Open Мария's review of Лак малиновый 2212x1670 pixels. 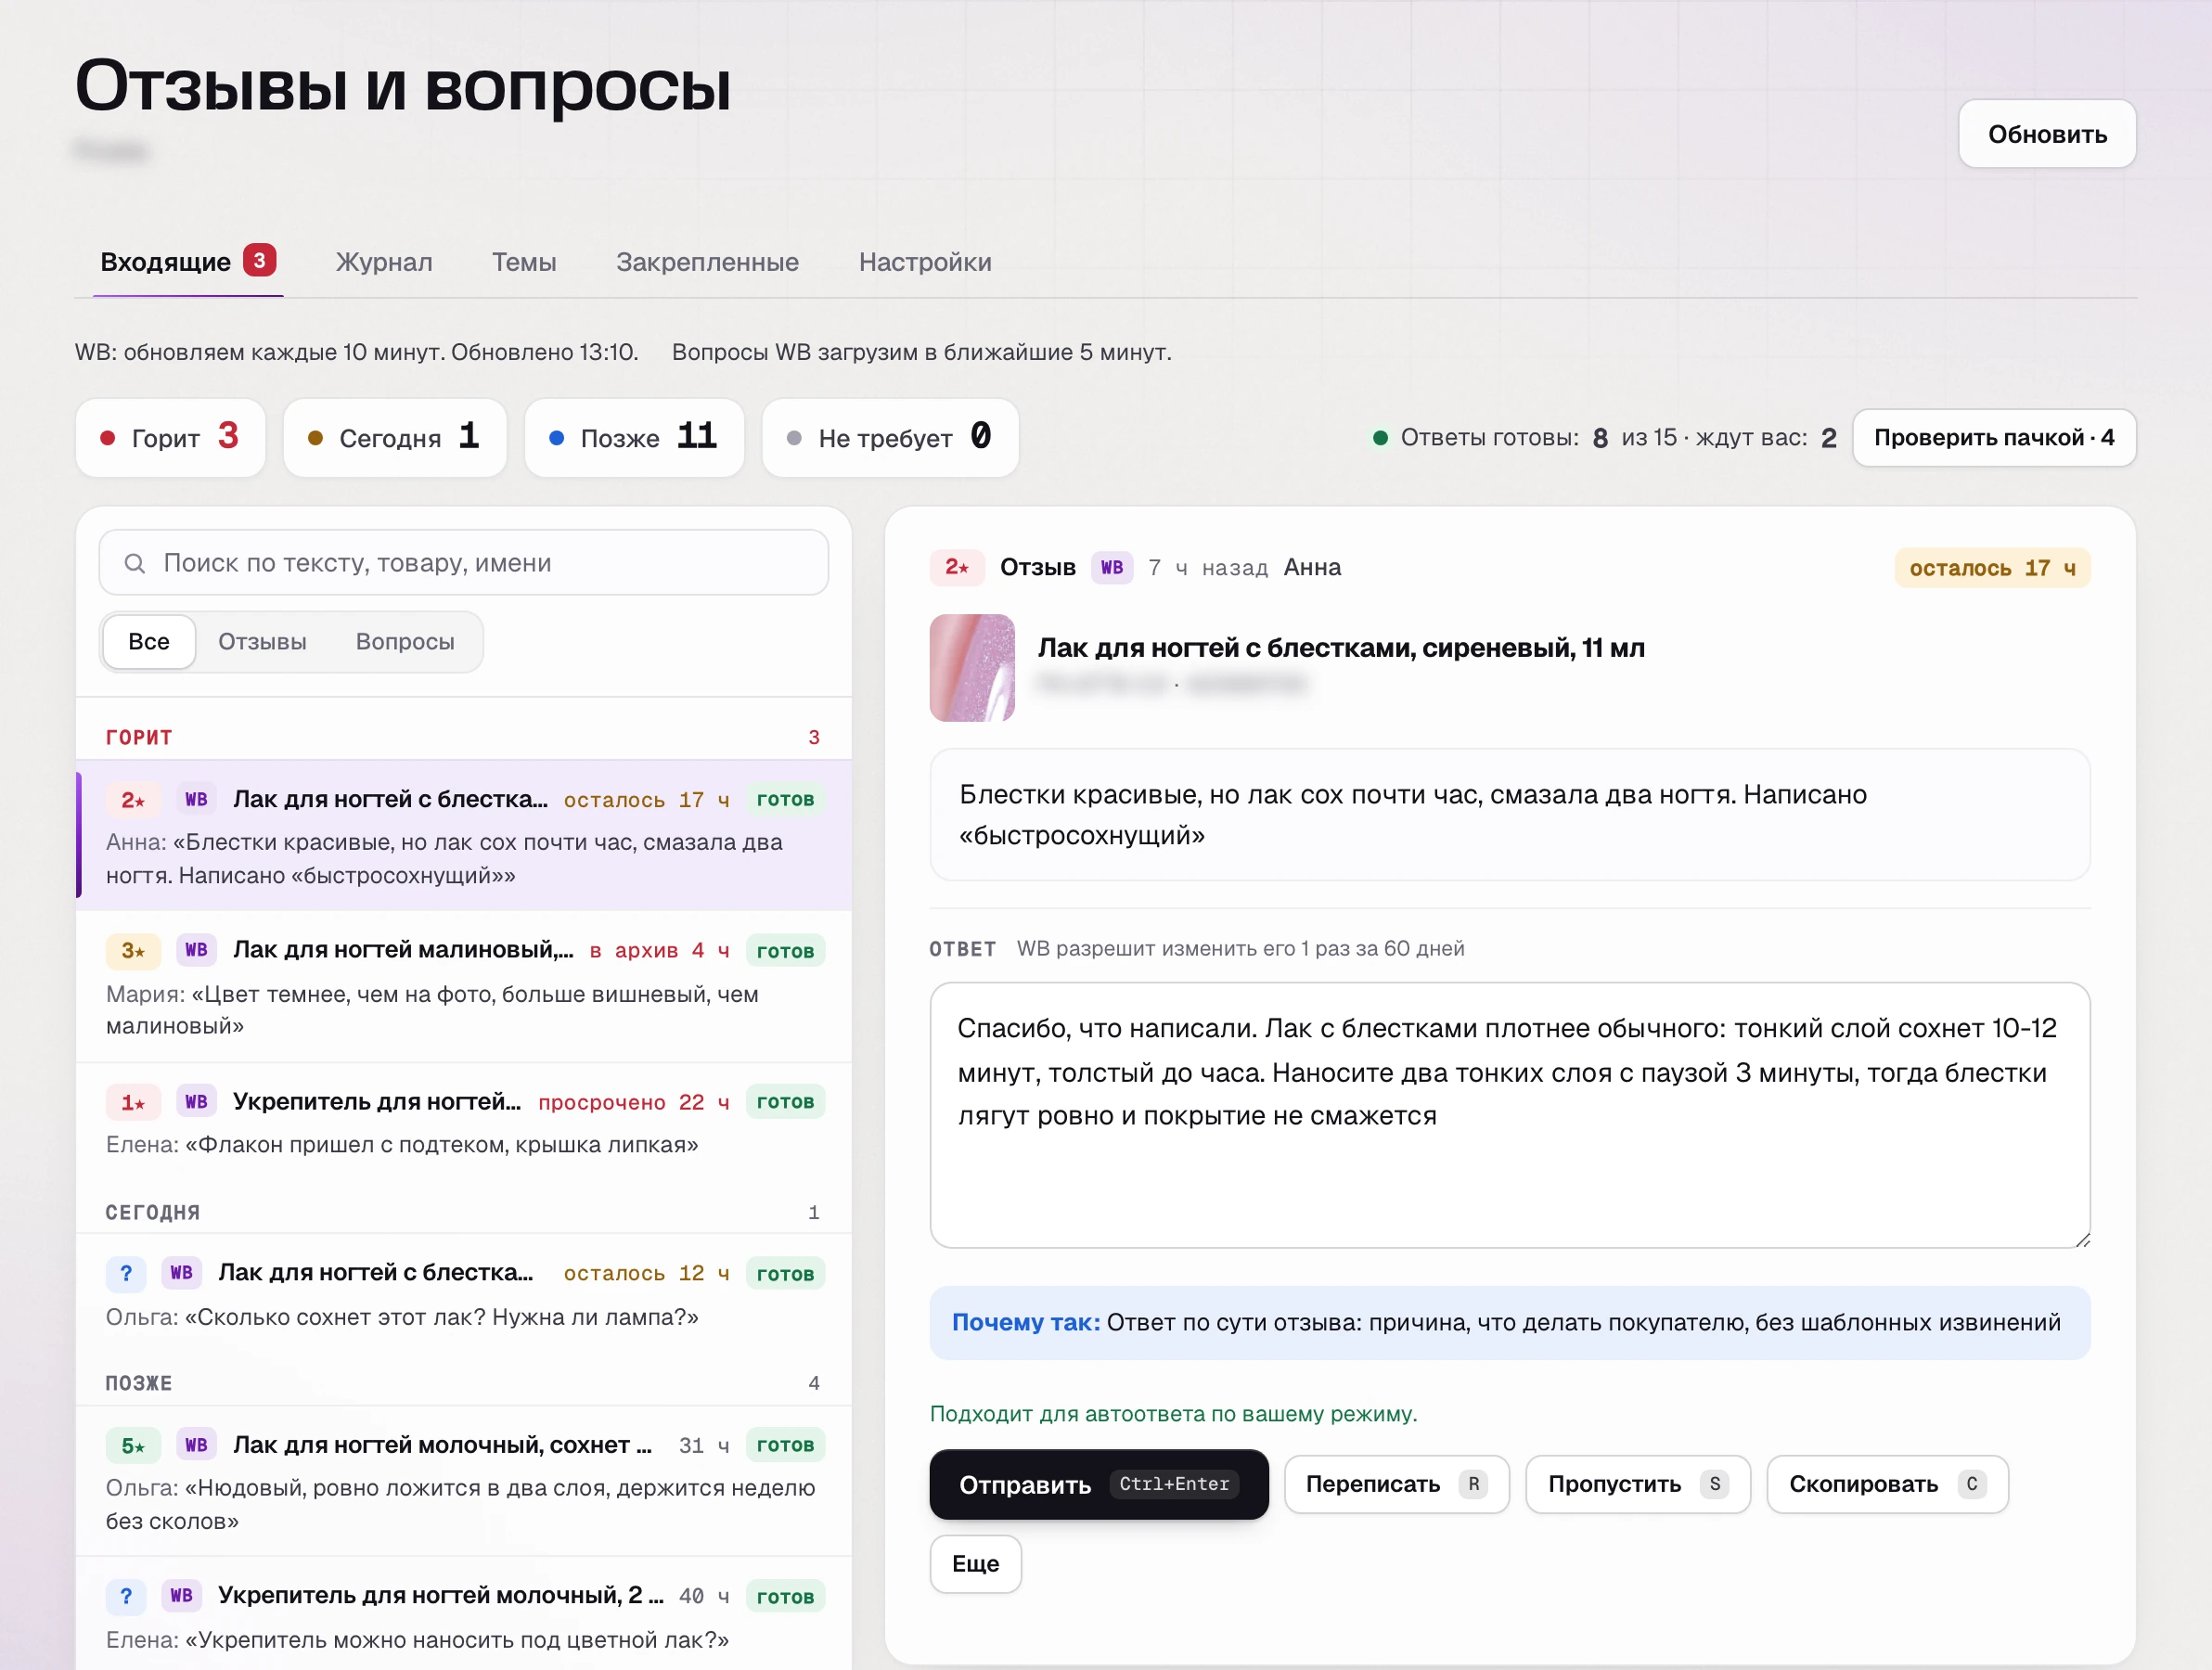pos(464,987)
